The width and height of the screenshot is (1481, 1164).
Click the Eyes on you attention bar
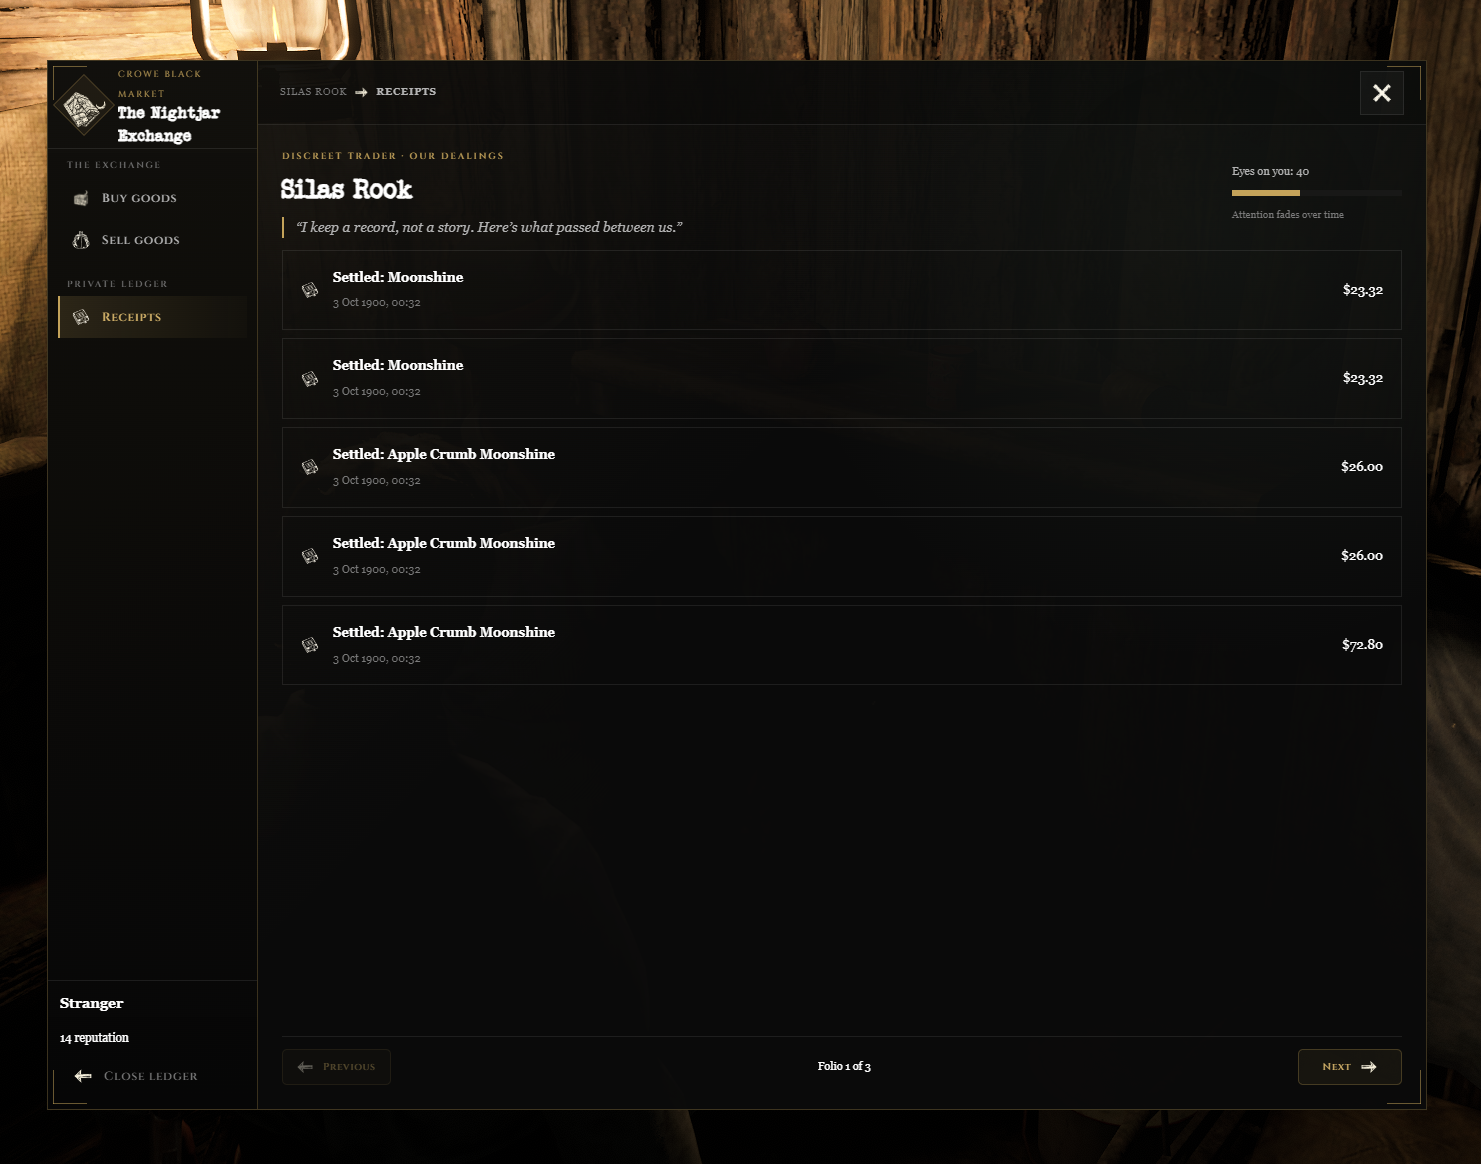click(x=1316, y=192)
